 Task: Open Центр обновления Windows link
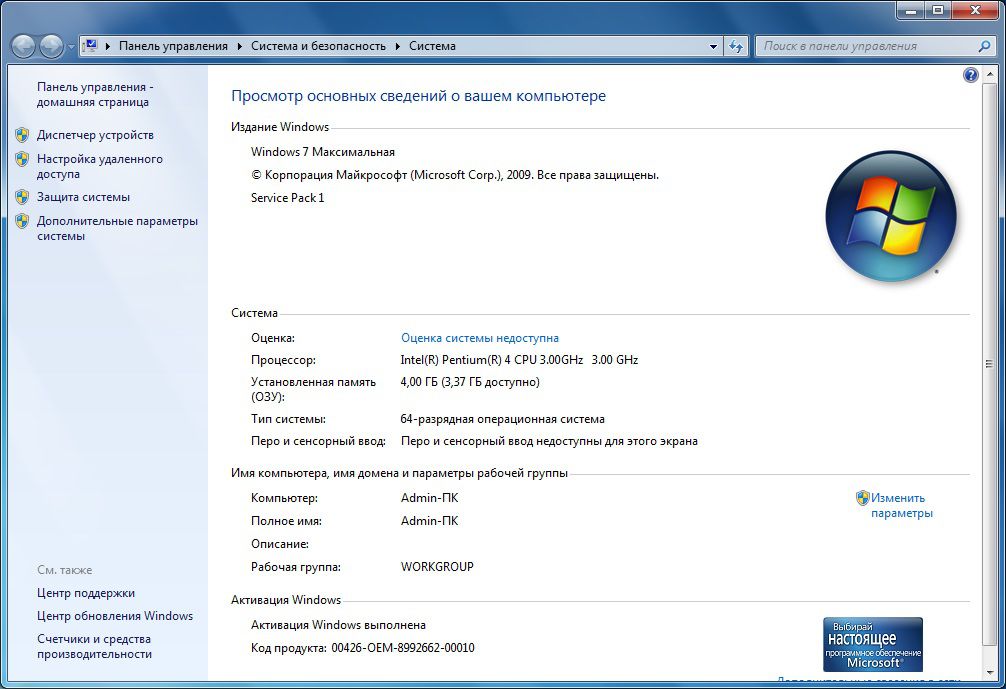[115, 616]
